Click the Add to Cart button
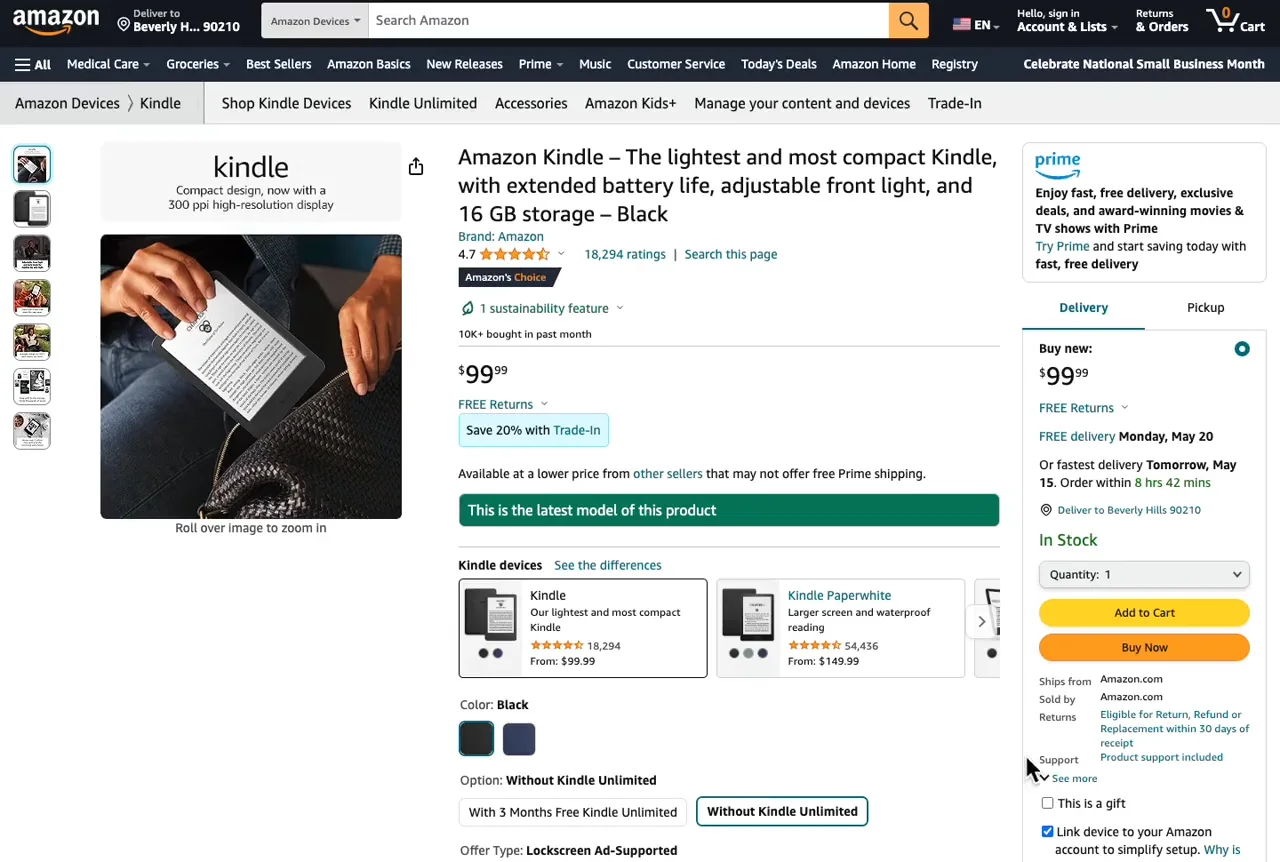Viewport: 1280px width, 862px height. coord(1144,612)
